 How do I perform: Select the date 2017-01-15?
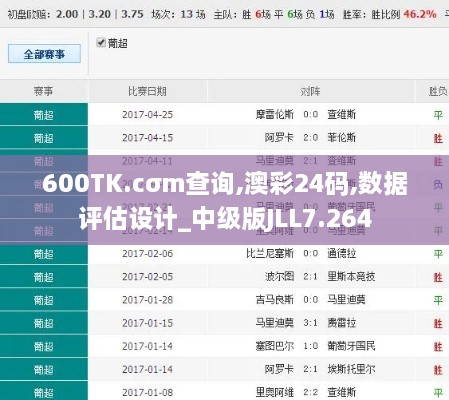(147, 323)
